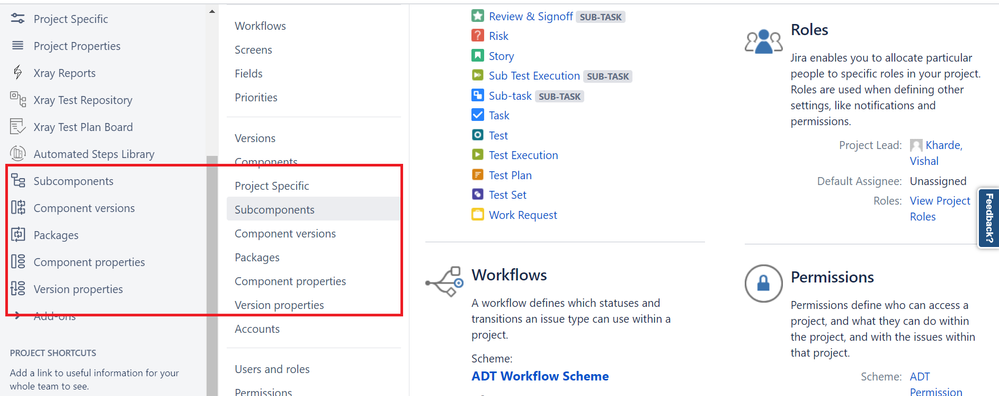Image resolution: width=999 pixels, height=396 pixels.
Task: Open Version properties in settings menu
Action: tap(279, 305)
